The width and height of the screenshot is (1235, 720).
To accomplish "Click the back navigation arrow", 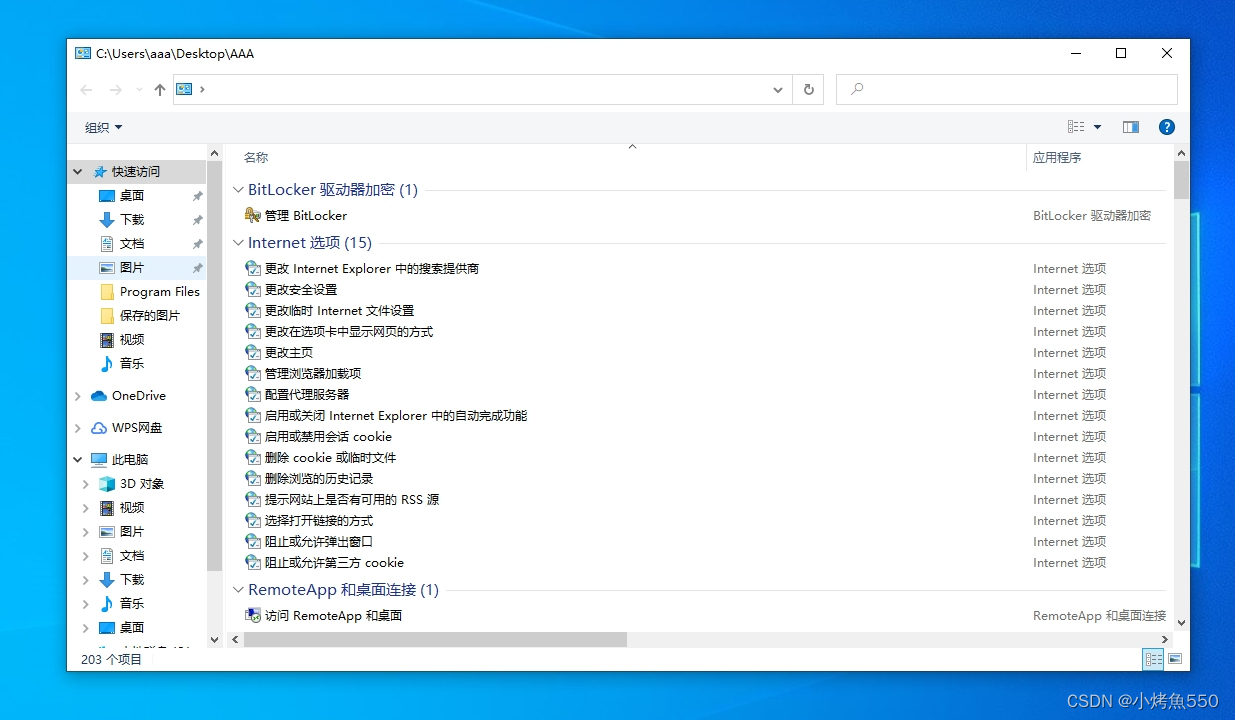I will [86, 89].
